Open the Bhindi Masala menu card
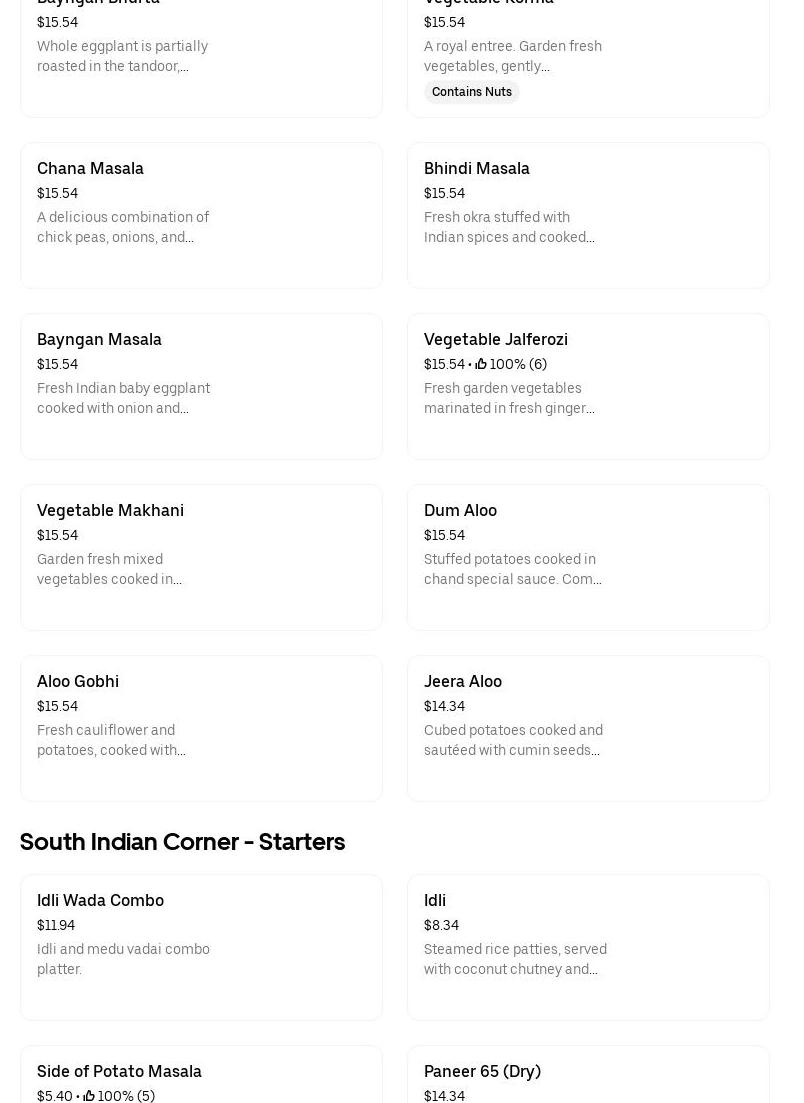Viewport: 804px width, 1103px height. tap(588, 215)
